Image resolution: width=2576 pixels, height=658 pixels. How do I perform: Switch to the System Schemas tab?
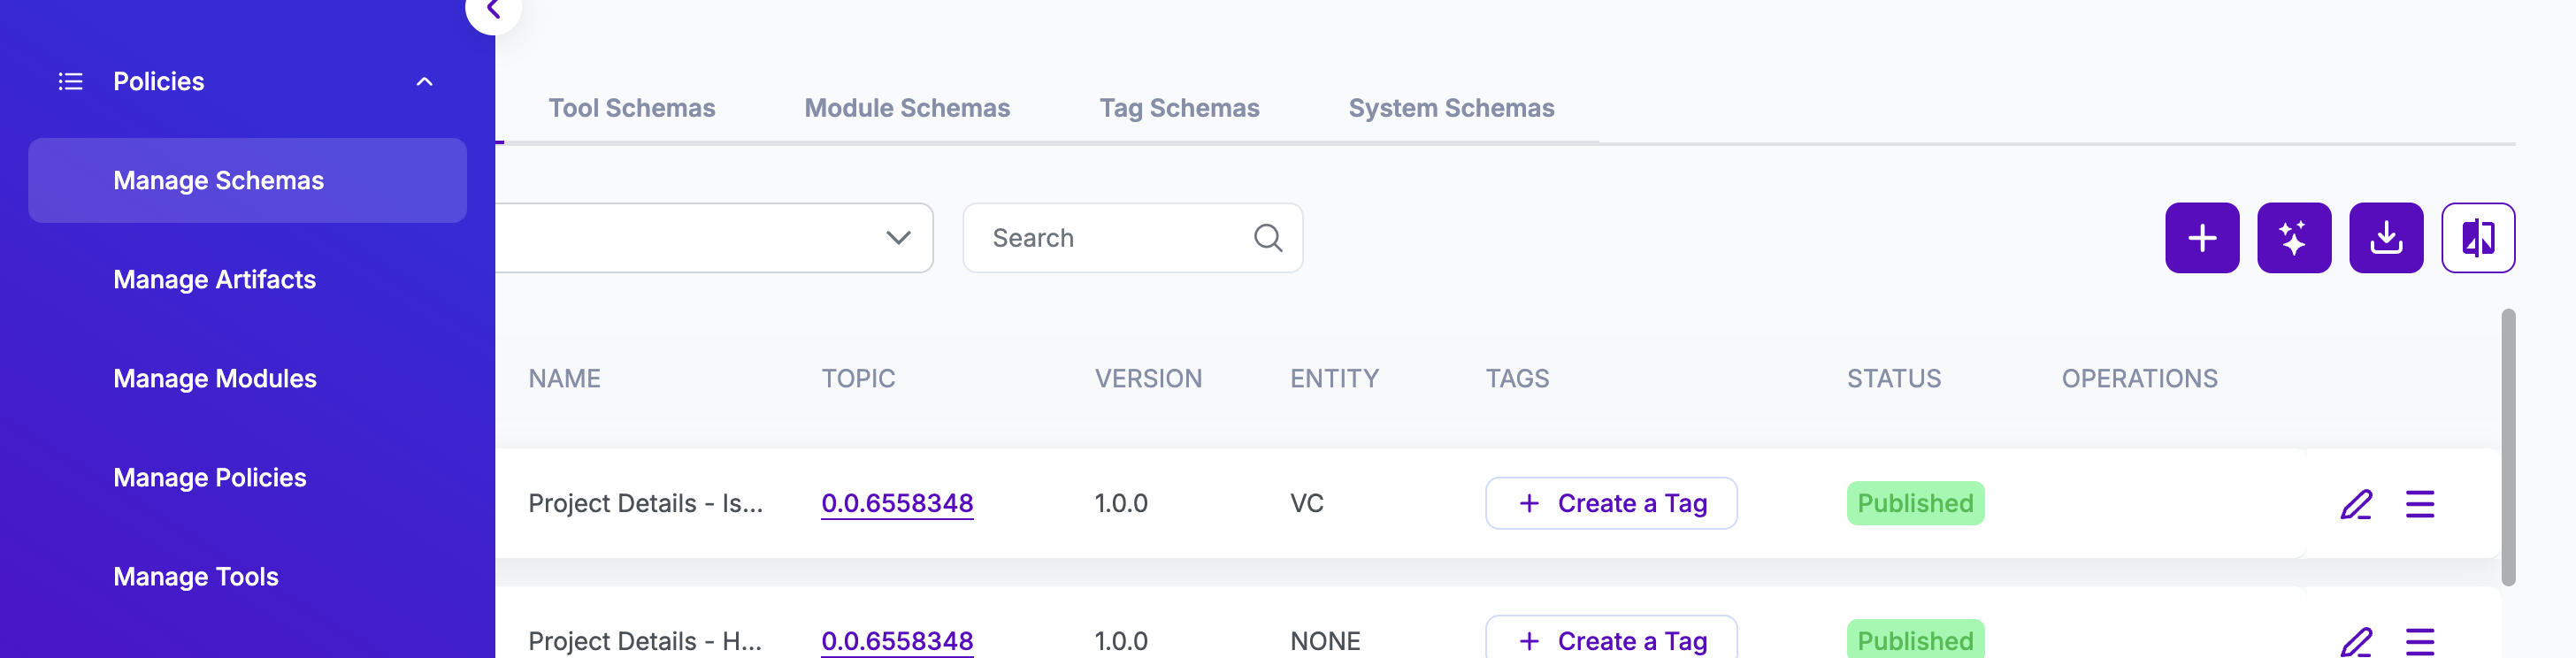point(1450,108)
